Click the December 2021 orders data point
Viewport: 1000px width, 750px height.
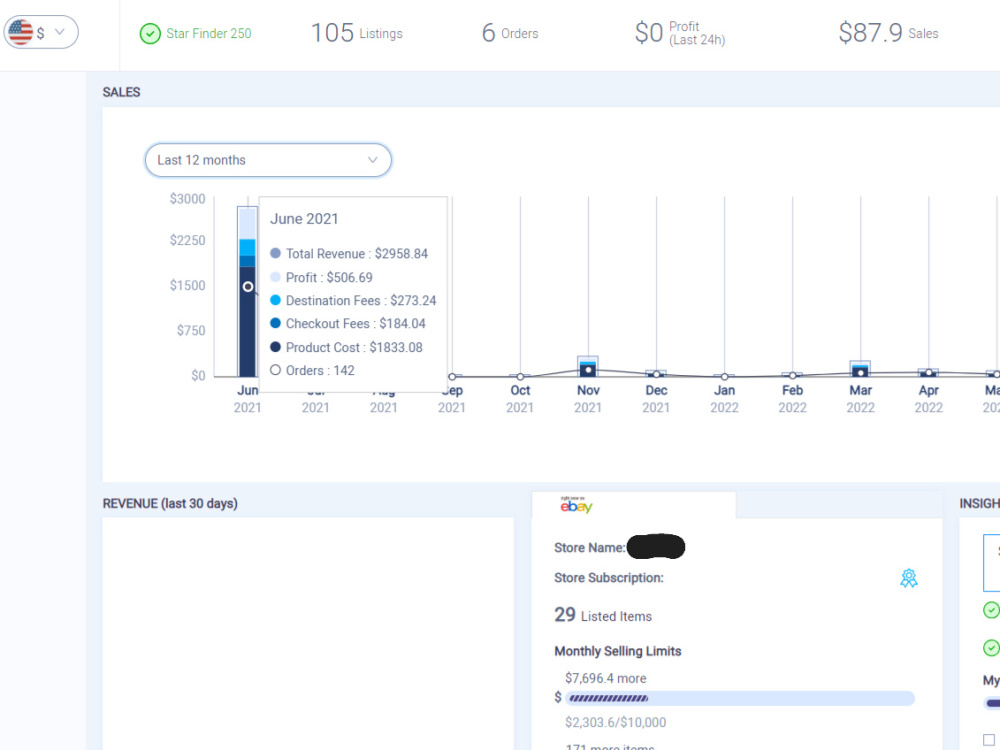[x=656, y=374]
